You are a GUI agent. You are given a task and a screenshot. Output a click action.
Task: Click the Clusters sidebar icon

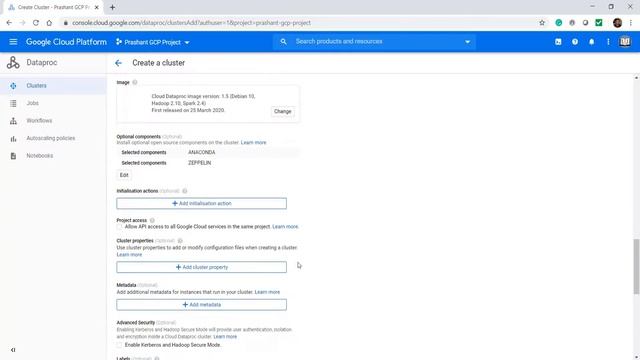click(13, 86)
